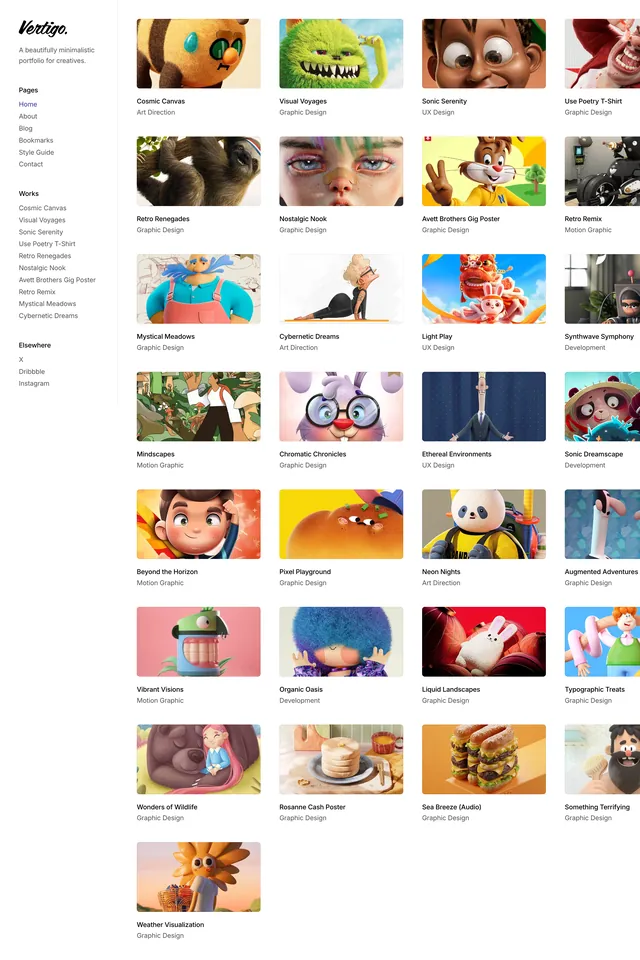Image resolution: width=640 pixels, height=960 pixels.
Task: Visit the X social link
Action: (x=21, y=360)
